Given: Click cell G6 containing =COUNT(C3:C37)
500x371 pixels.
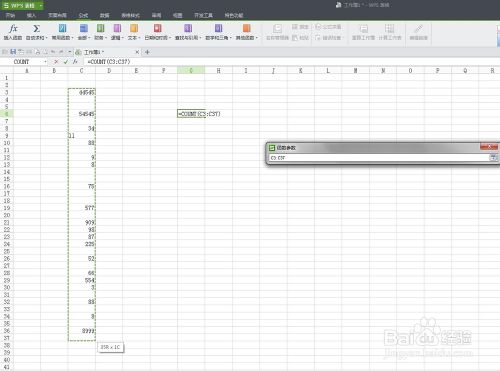Looking at the screenshot, I should 191,114.
